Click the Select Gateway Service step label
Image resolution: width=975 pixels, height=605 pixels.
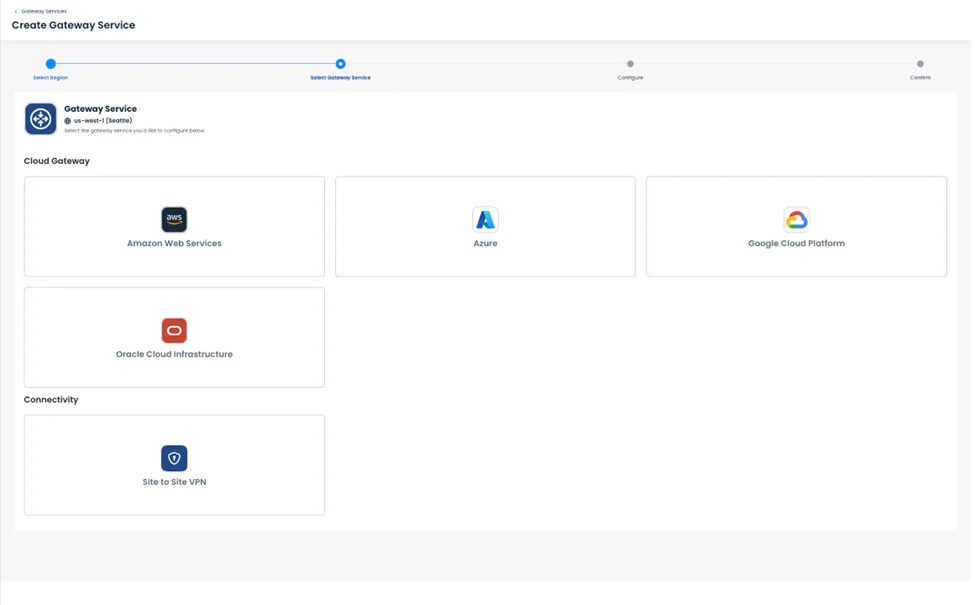pyautogui.click(x=340, y=78)
